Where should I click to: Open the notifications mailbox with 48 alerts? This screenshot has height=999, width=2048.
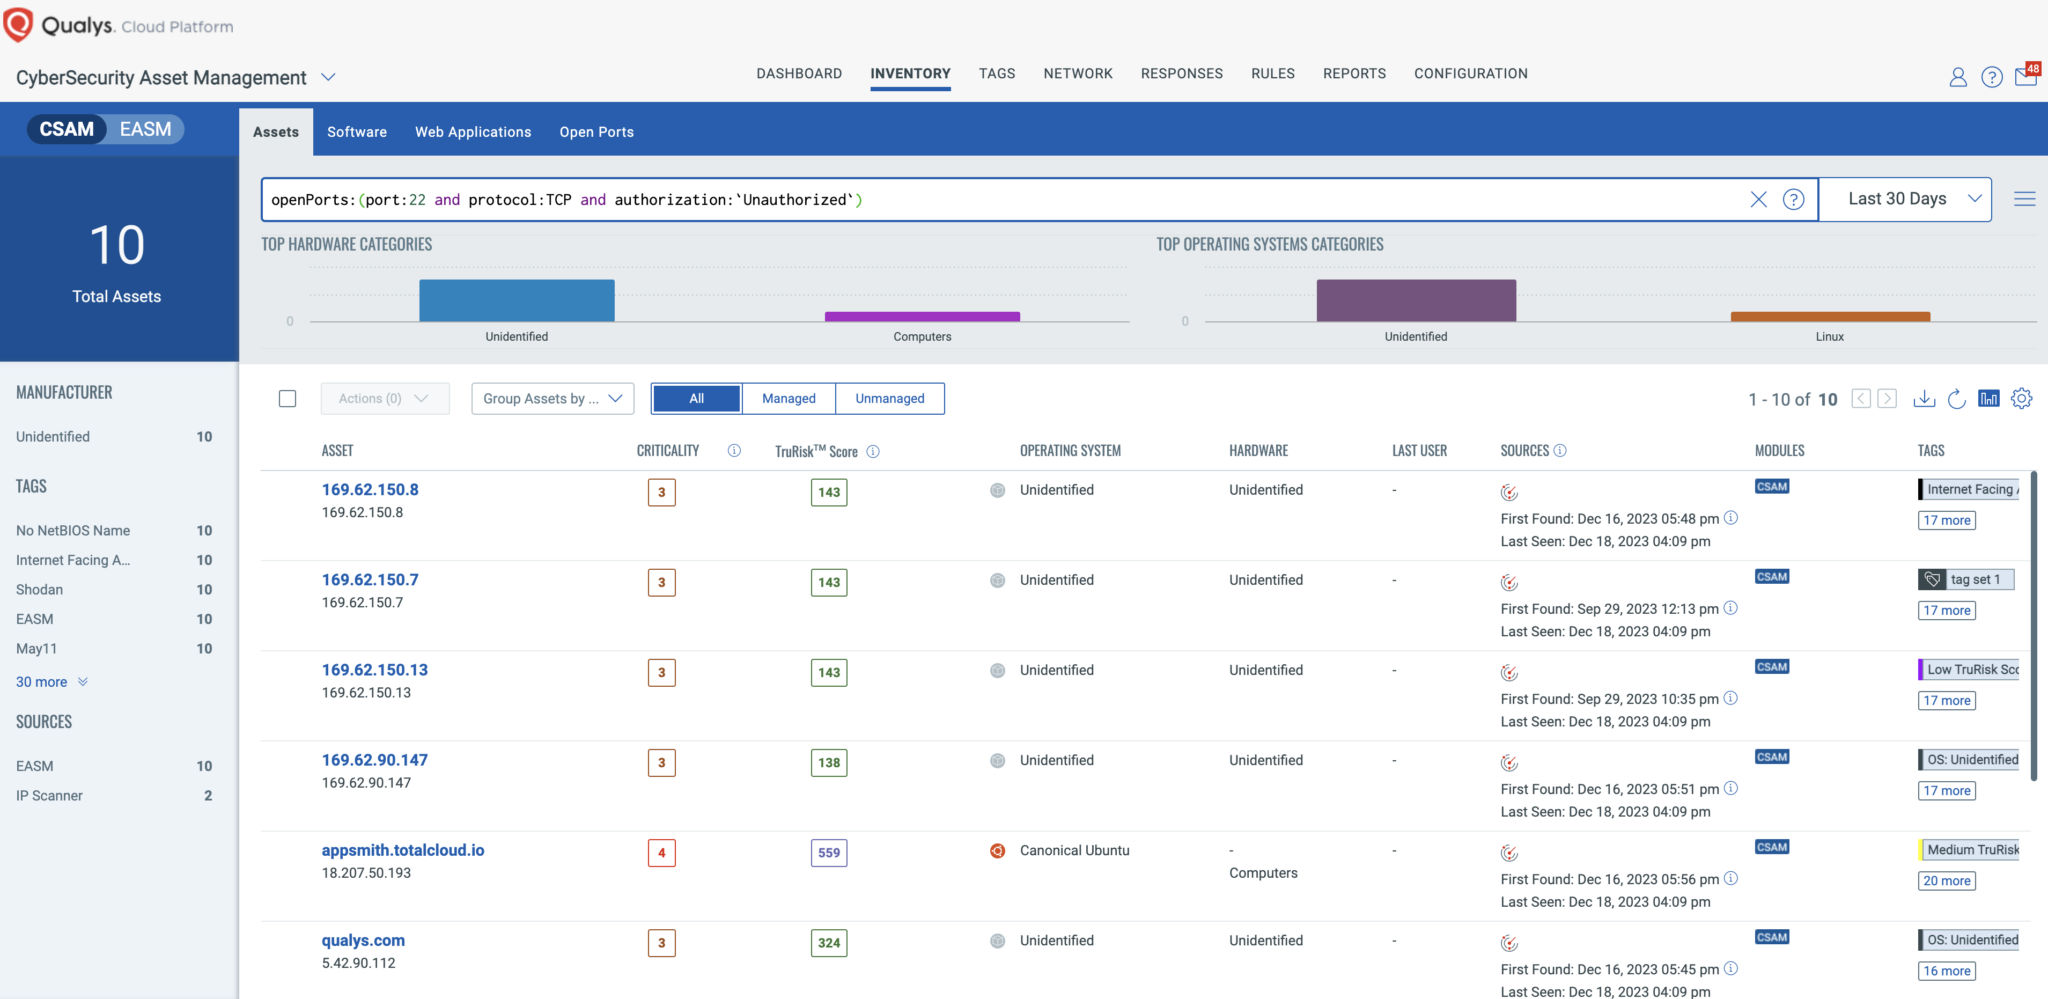tap(2026, 77)
